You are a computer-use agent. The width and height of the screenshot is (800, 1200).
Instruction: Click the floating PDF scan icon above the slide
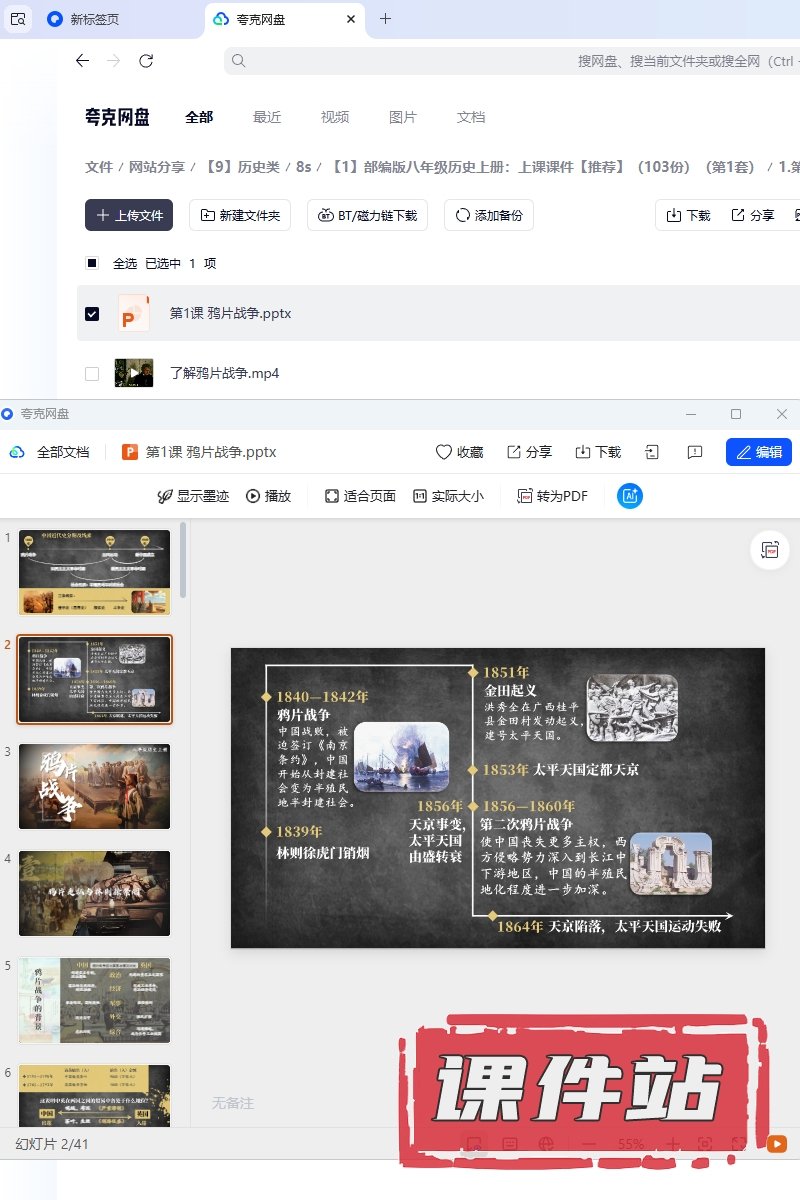coord(770,550)
